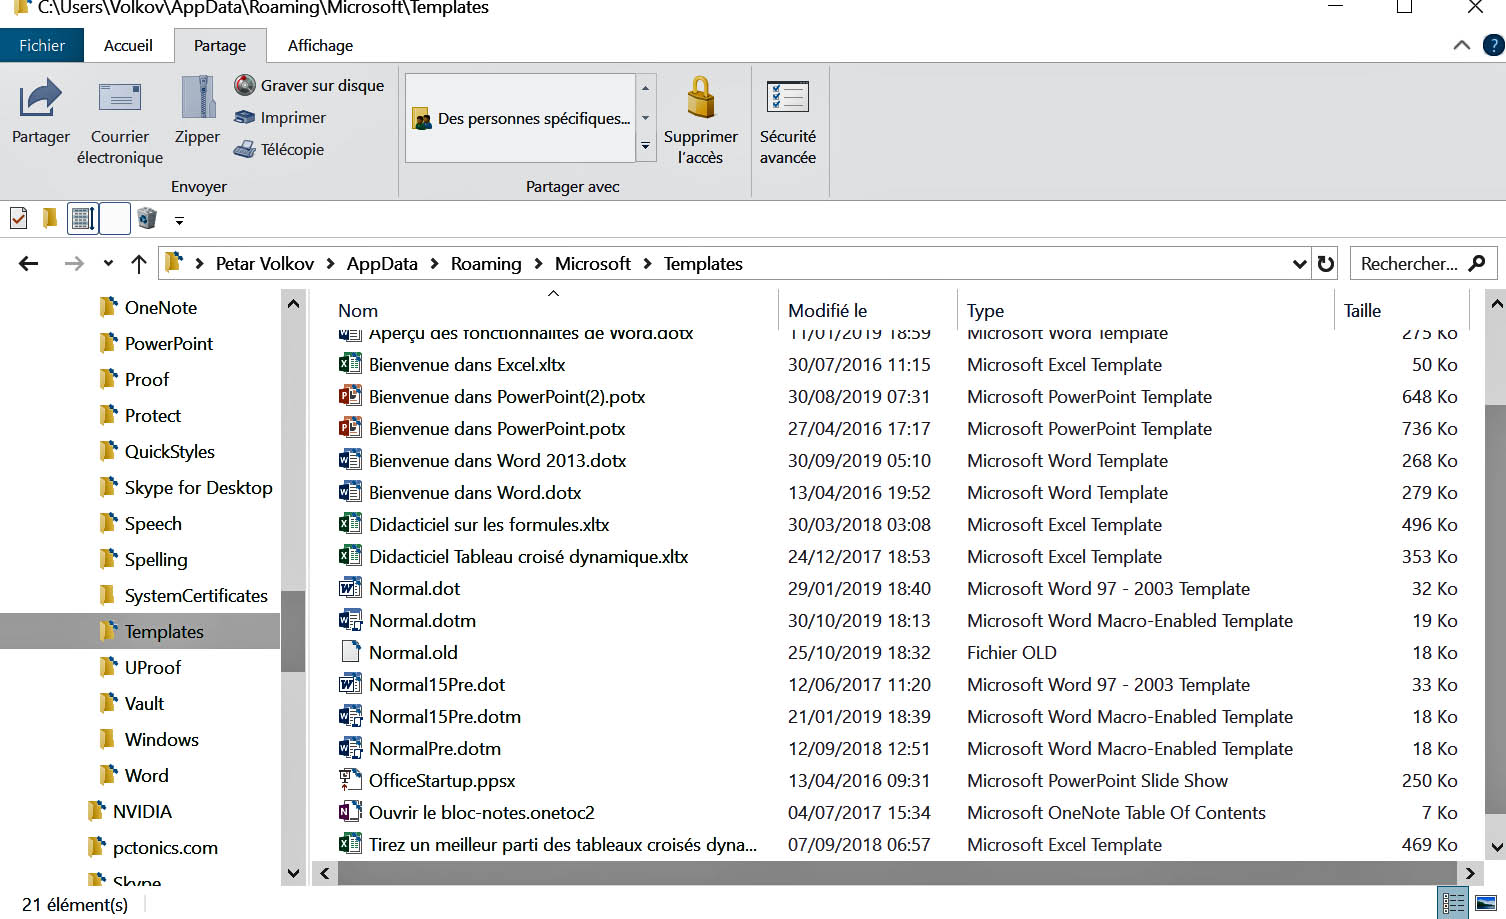This screenshot has width=1506, height=919.
Task: Switch to large icons view in status bar
Action: coord(1487,904)
